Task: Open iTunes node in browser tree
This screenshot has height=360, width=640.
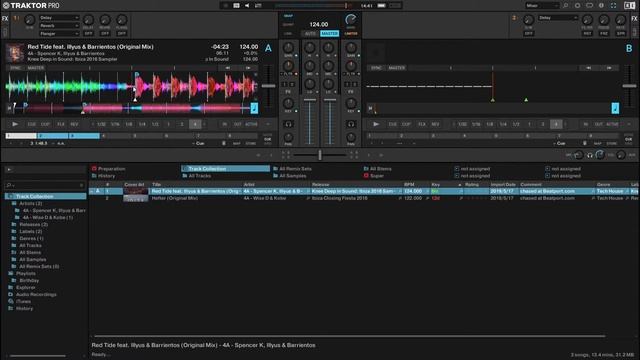Action: (23, 301)
